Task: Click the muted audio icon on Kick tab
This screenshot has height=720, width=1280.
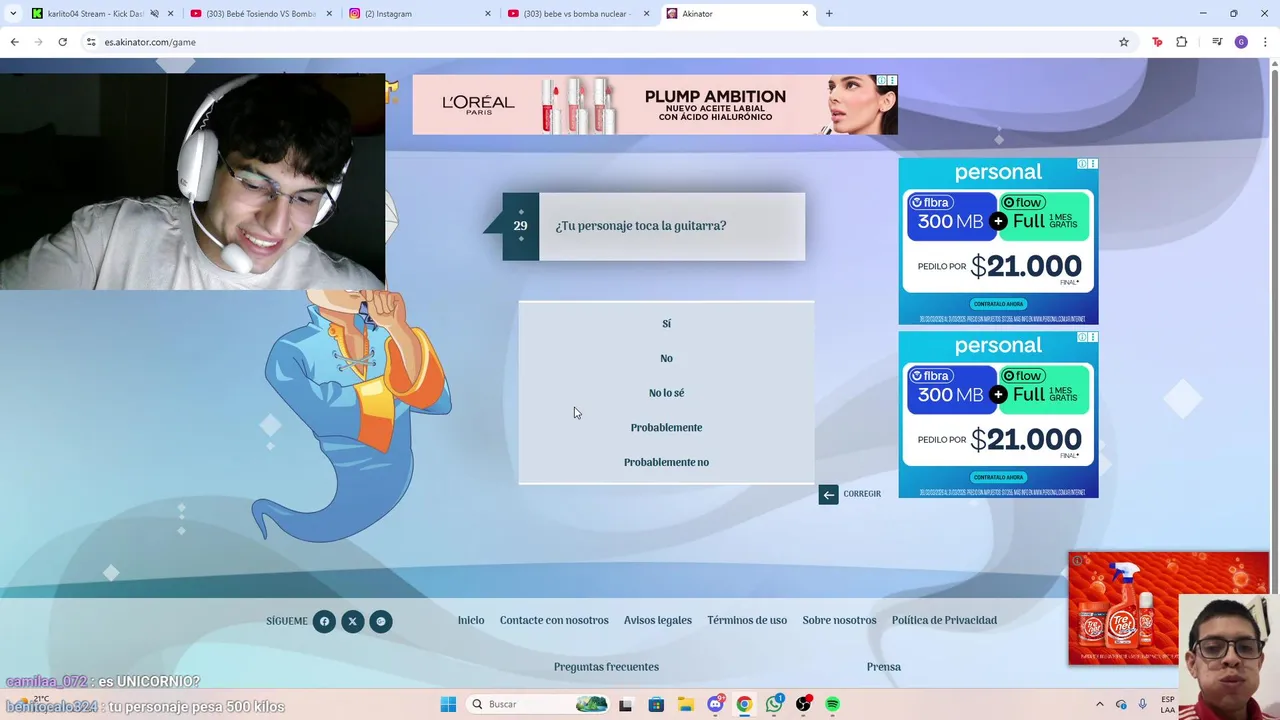Action: click(154, 14)
